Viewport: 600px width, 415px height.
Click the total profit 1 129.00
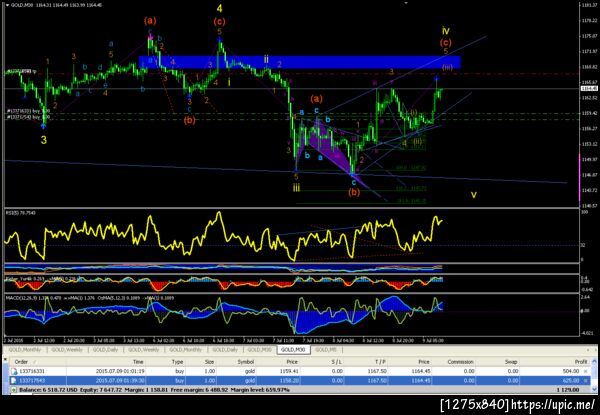[568, 390]
